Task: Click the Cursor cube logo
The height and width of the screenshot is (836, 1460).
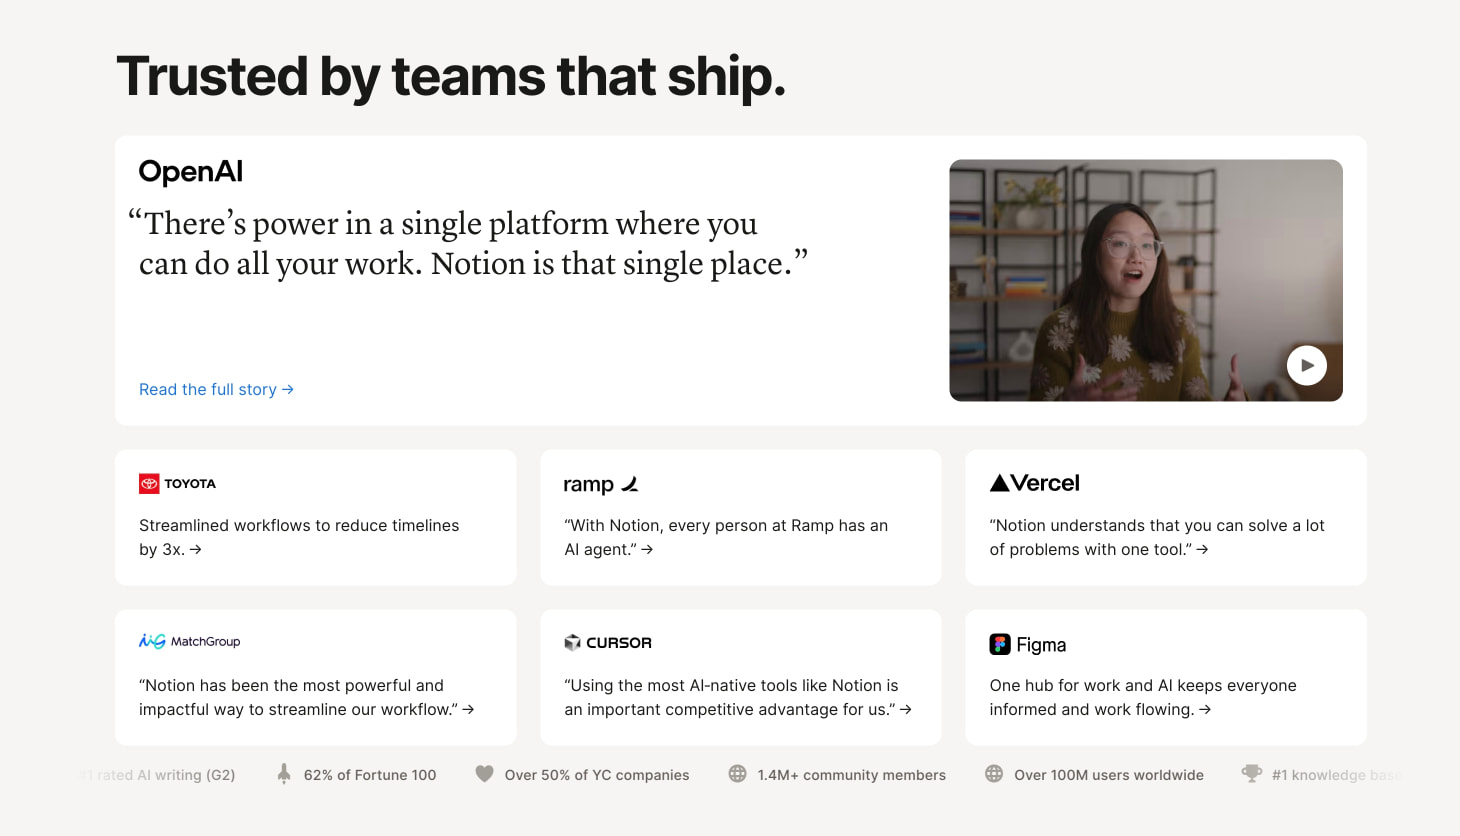Action: [572, 642]
